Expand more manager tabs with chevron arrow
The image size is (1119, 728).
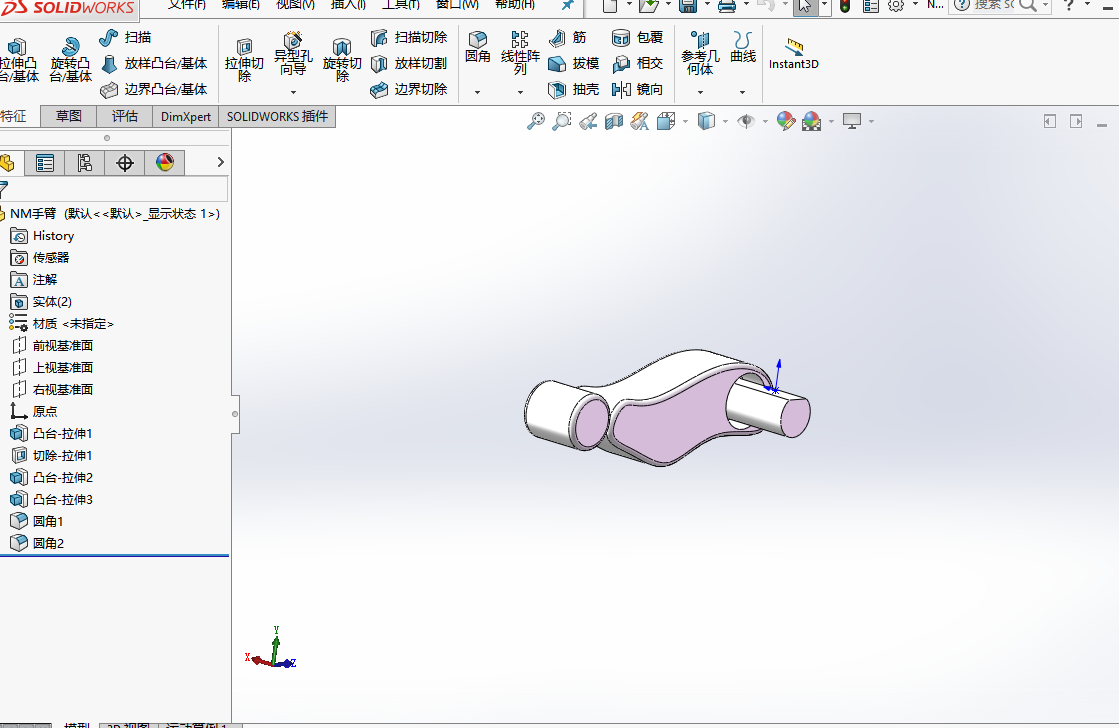(x=221, y=163)
